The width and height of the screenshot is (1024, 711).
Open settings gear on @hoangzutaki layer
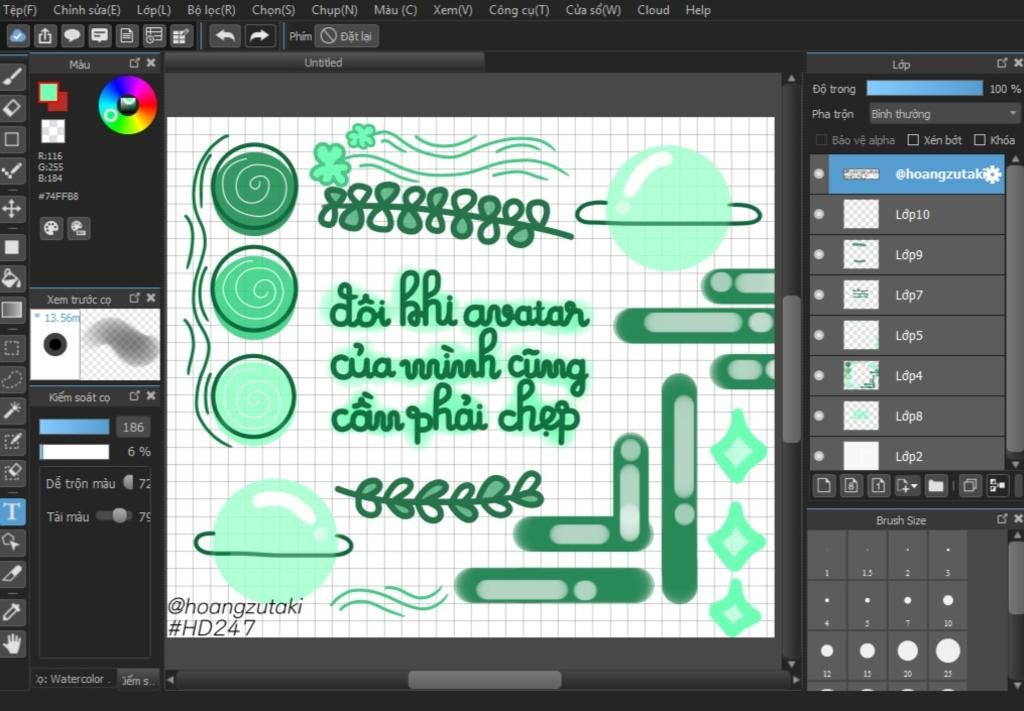pos(992,174)
